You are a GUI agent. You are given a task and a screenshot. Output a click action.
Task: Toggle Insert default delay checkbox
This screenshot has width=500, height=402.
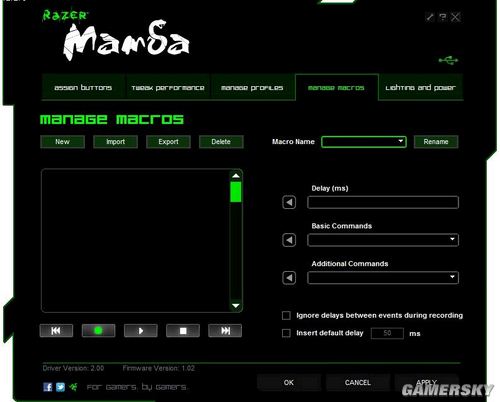286,333
